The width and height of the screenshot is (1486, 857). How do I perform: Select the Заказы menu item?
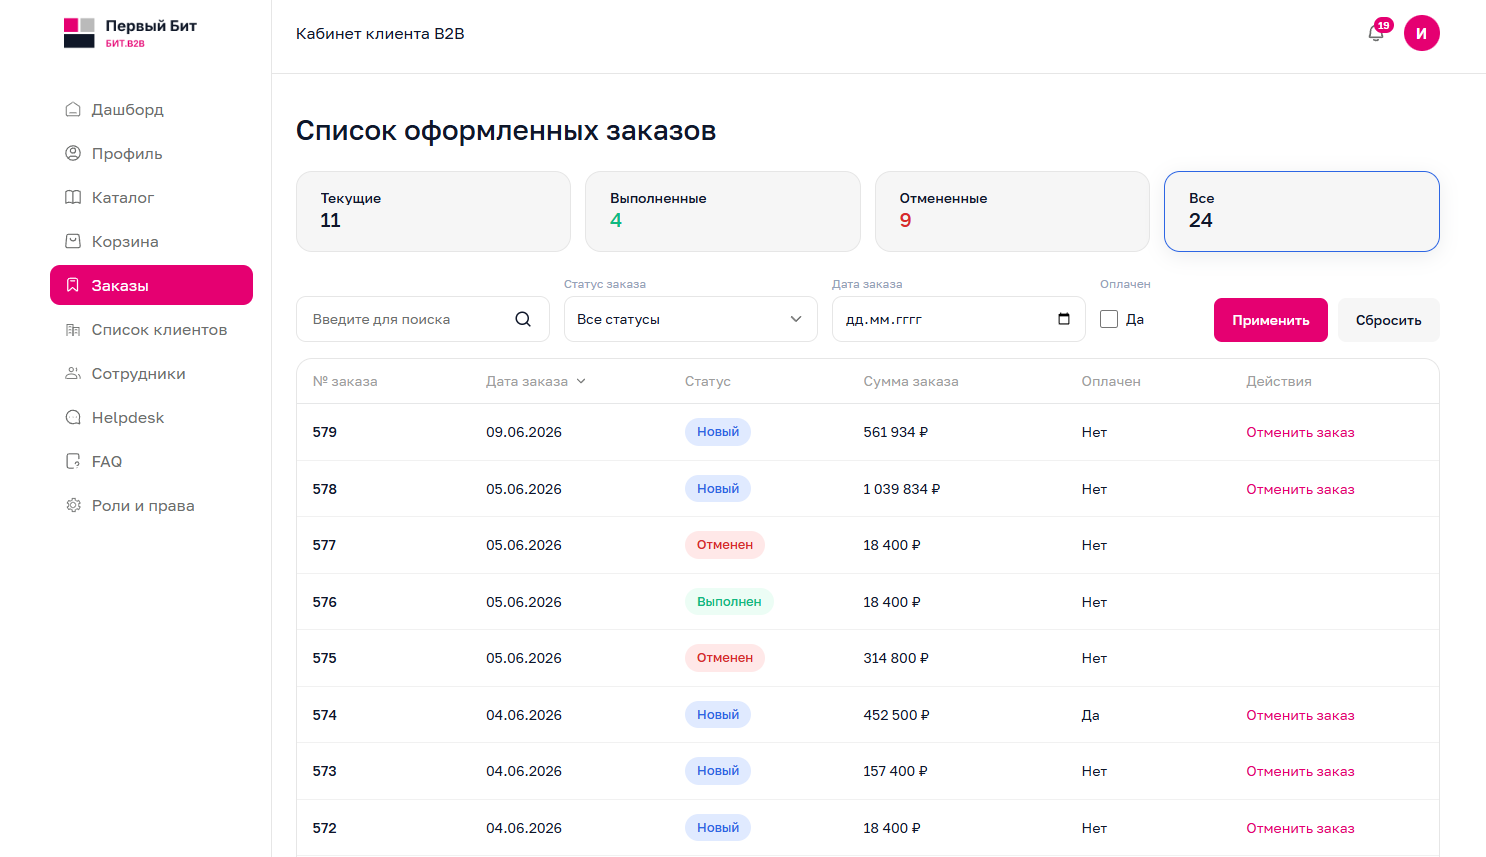tap(151, 285)
